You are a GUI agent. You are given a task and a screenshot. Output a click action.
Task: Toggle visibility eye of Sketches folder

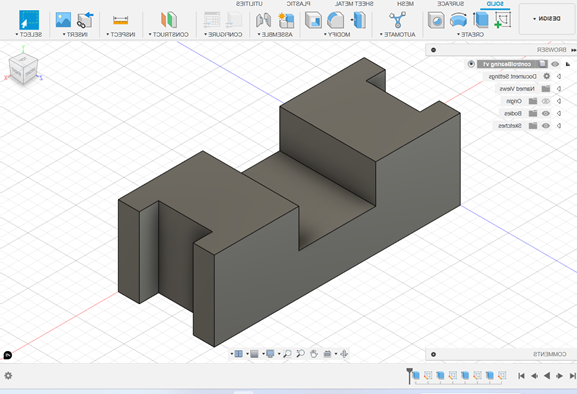tap(546, 126)
